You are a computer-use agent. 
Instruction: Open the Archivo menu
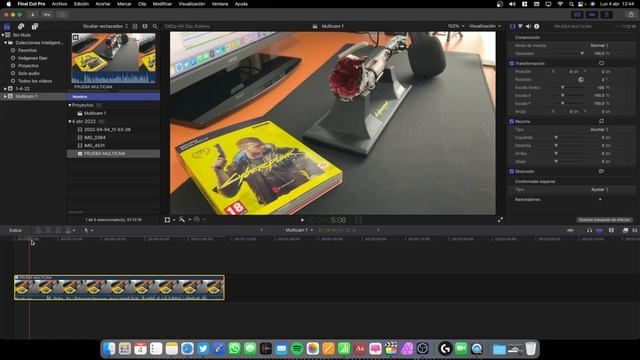click(x=59, y=4)
